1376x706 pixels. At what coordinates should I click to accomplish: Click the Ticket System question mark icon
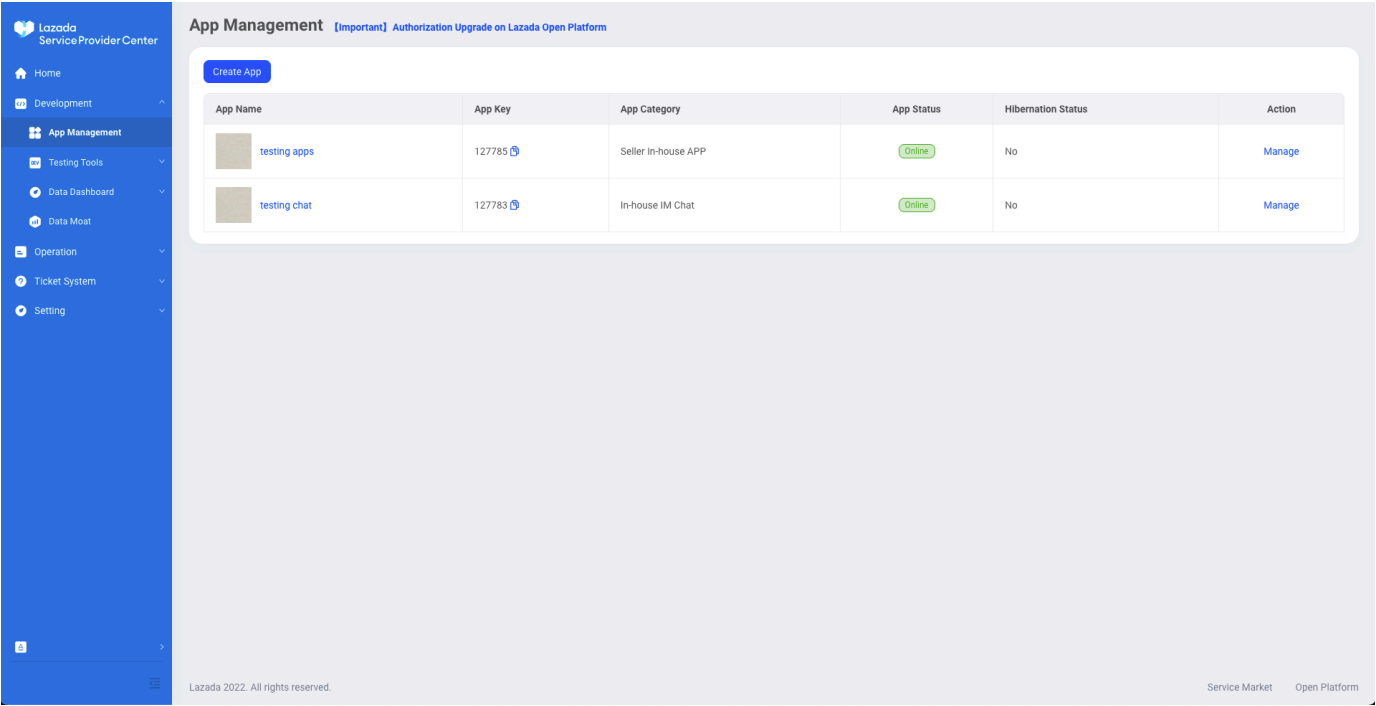click(x=20, y=281)
